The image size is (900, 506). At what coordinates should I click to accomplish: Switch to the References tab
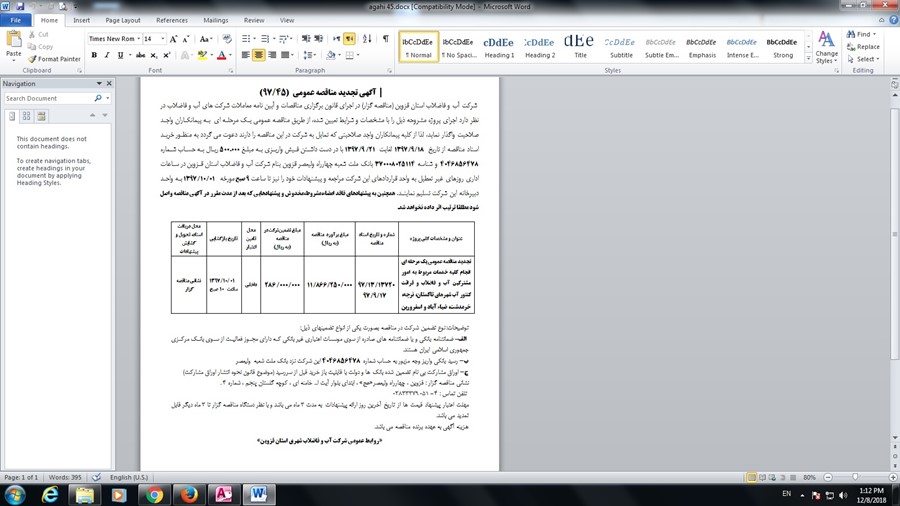[x=171, y=20]
